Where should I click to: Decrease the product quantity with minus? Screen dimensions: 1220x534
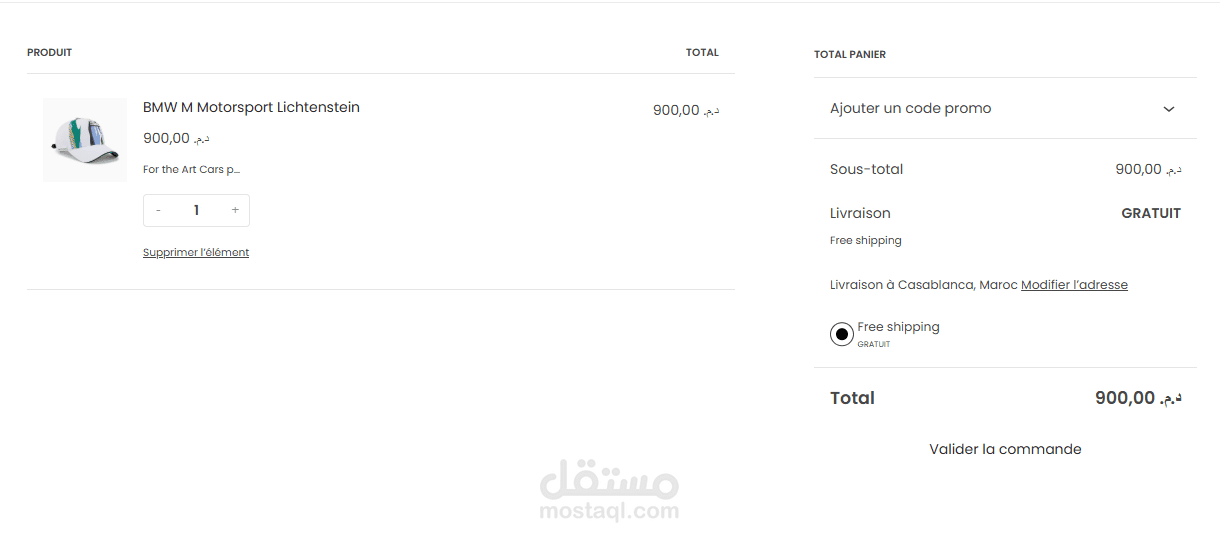[158, 210]
